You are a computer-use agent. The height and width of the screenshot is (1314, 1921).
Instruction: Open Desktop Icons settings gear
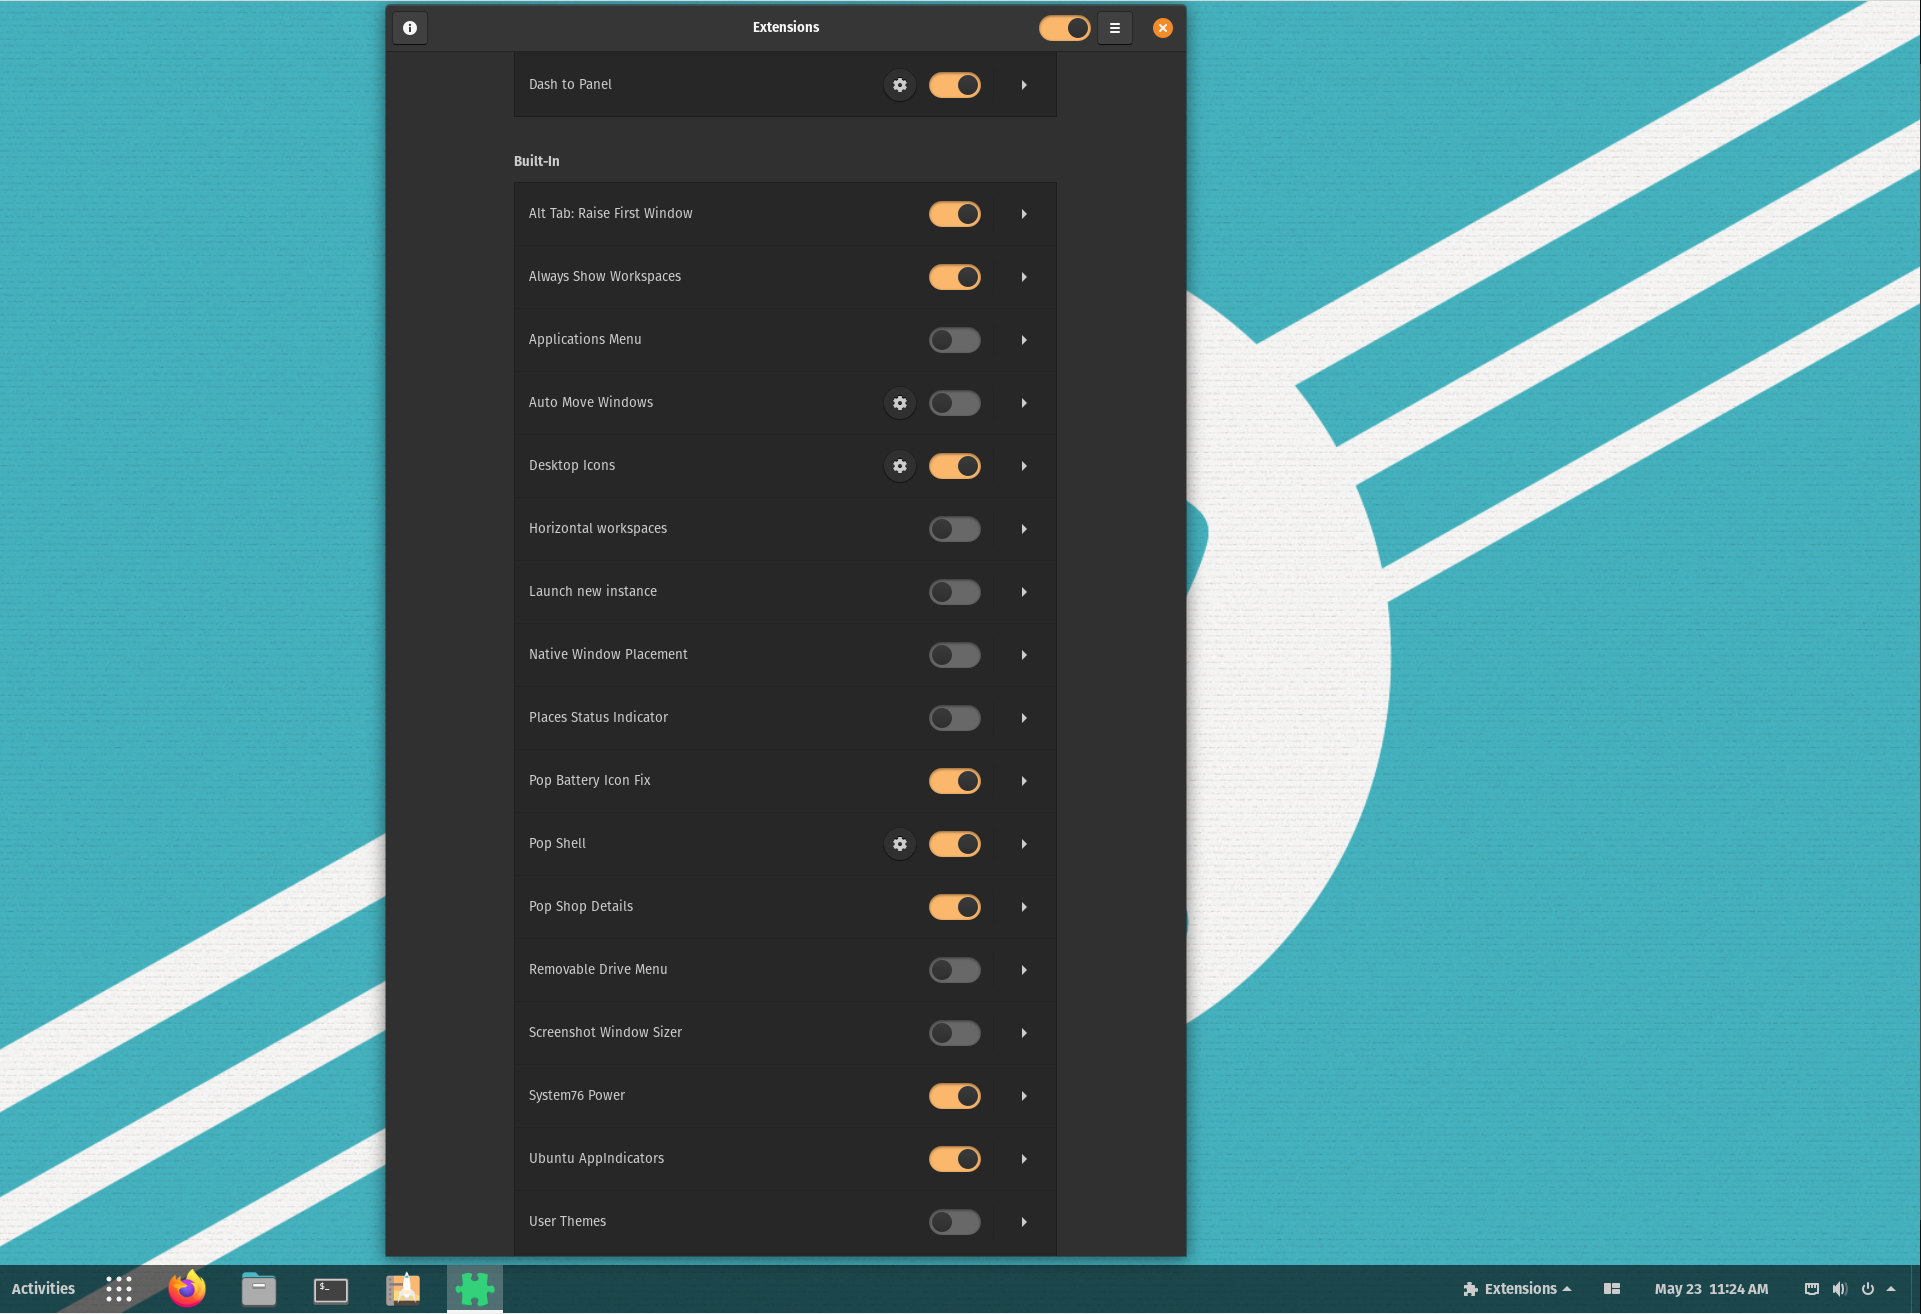tap(900, 466)
